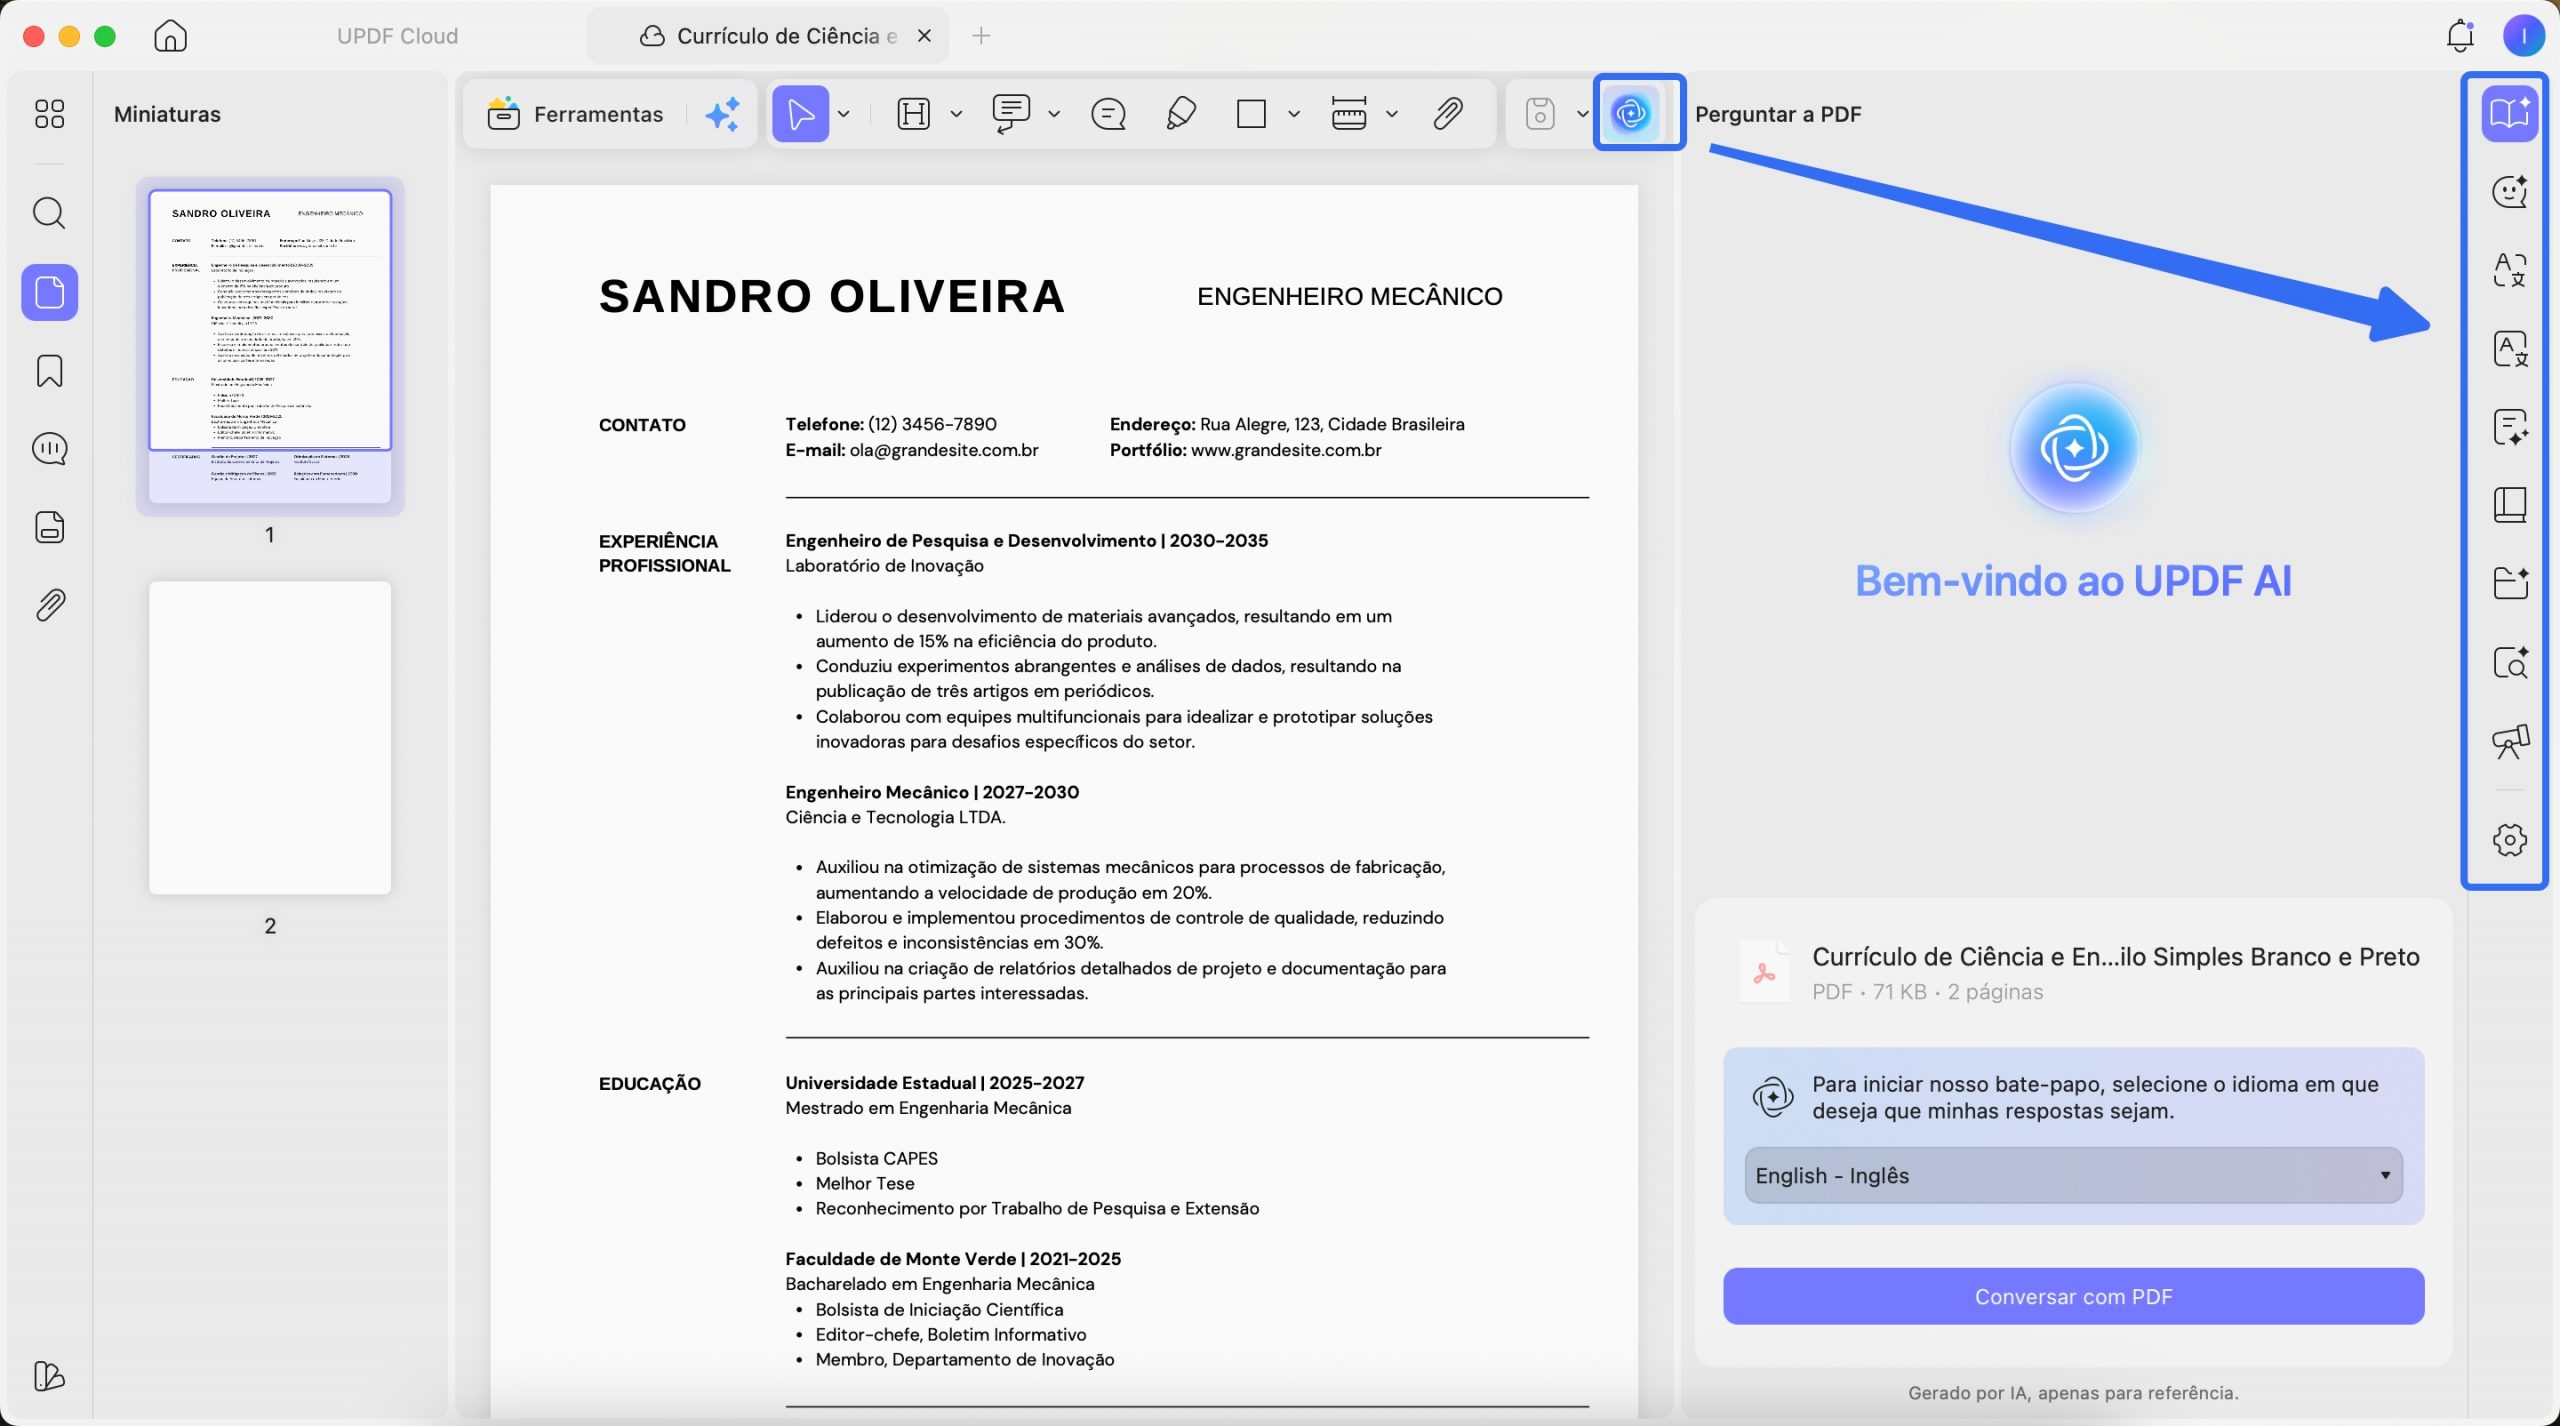Image resolution: width=2560 pixels, height=1426 pixels.
Task: Open the layers icon at sidebar bottom
Action: [49, 1376]
